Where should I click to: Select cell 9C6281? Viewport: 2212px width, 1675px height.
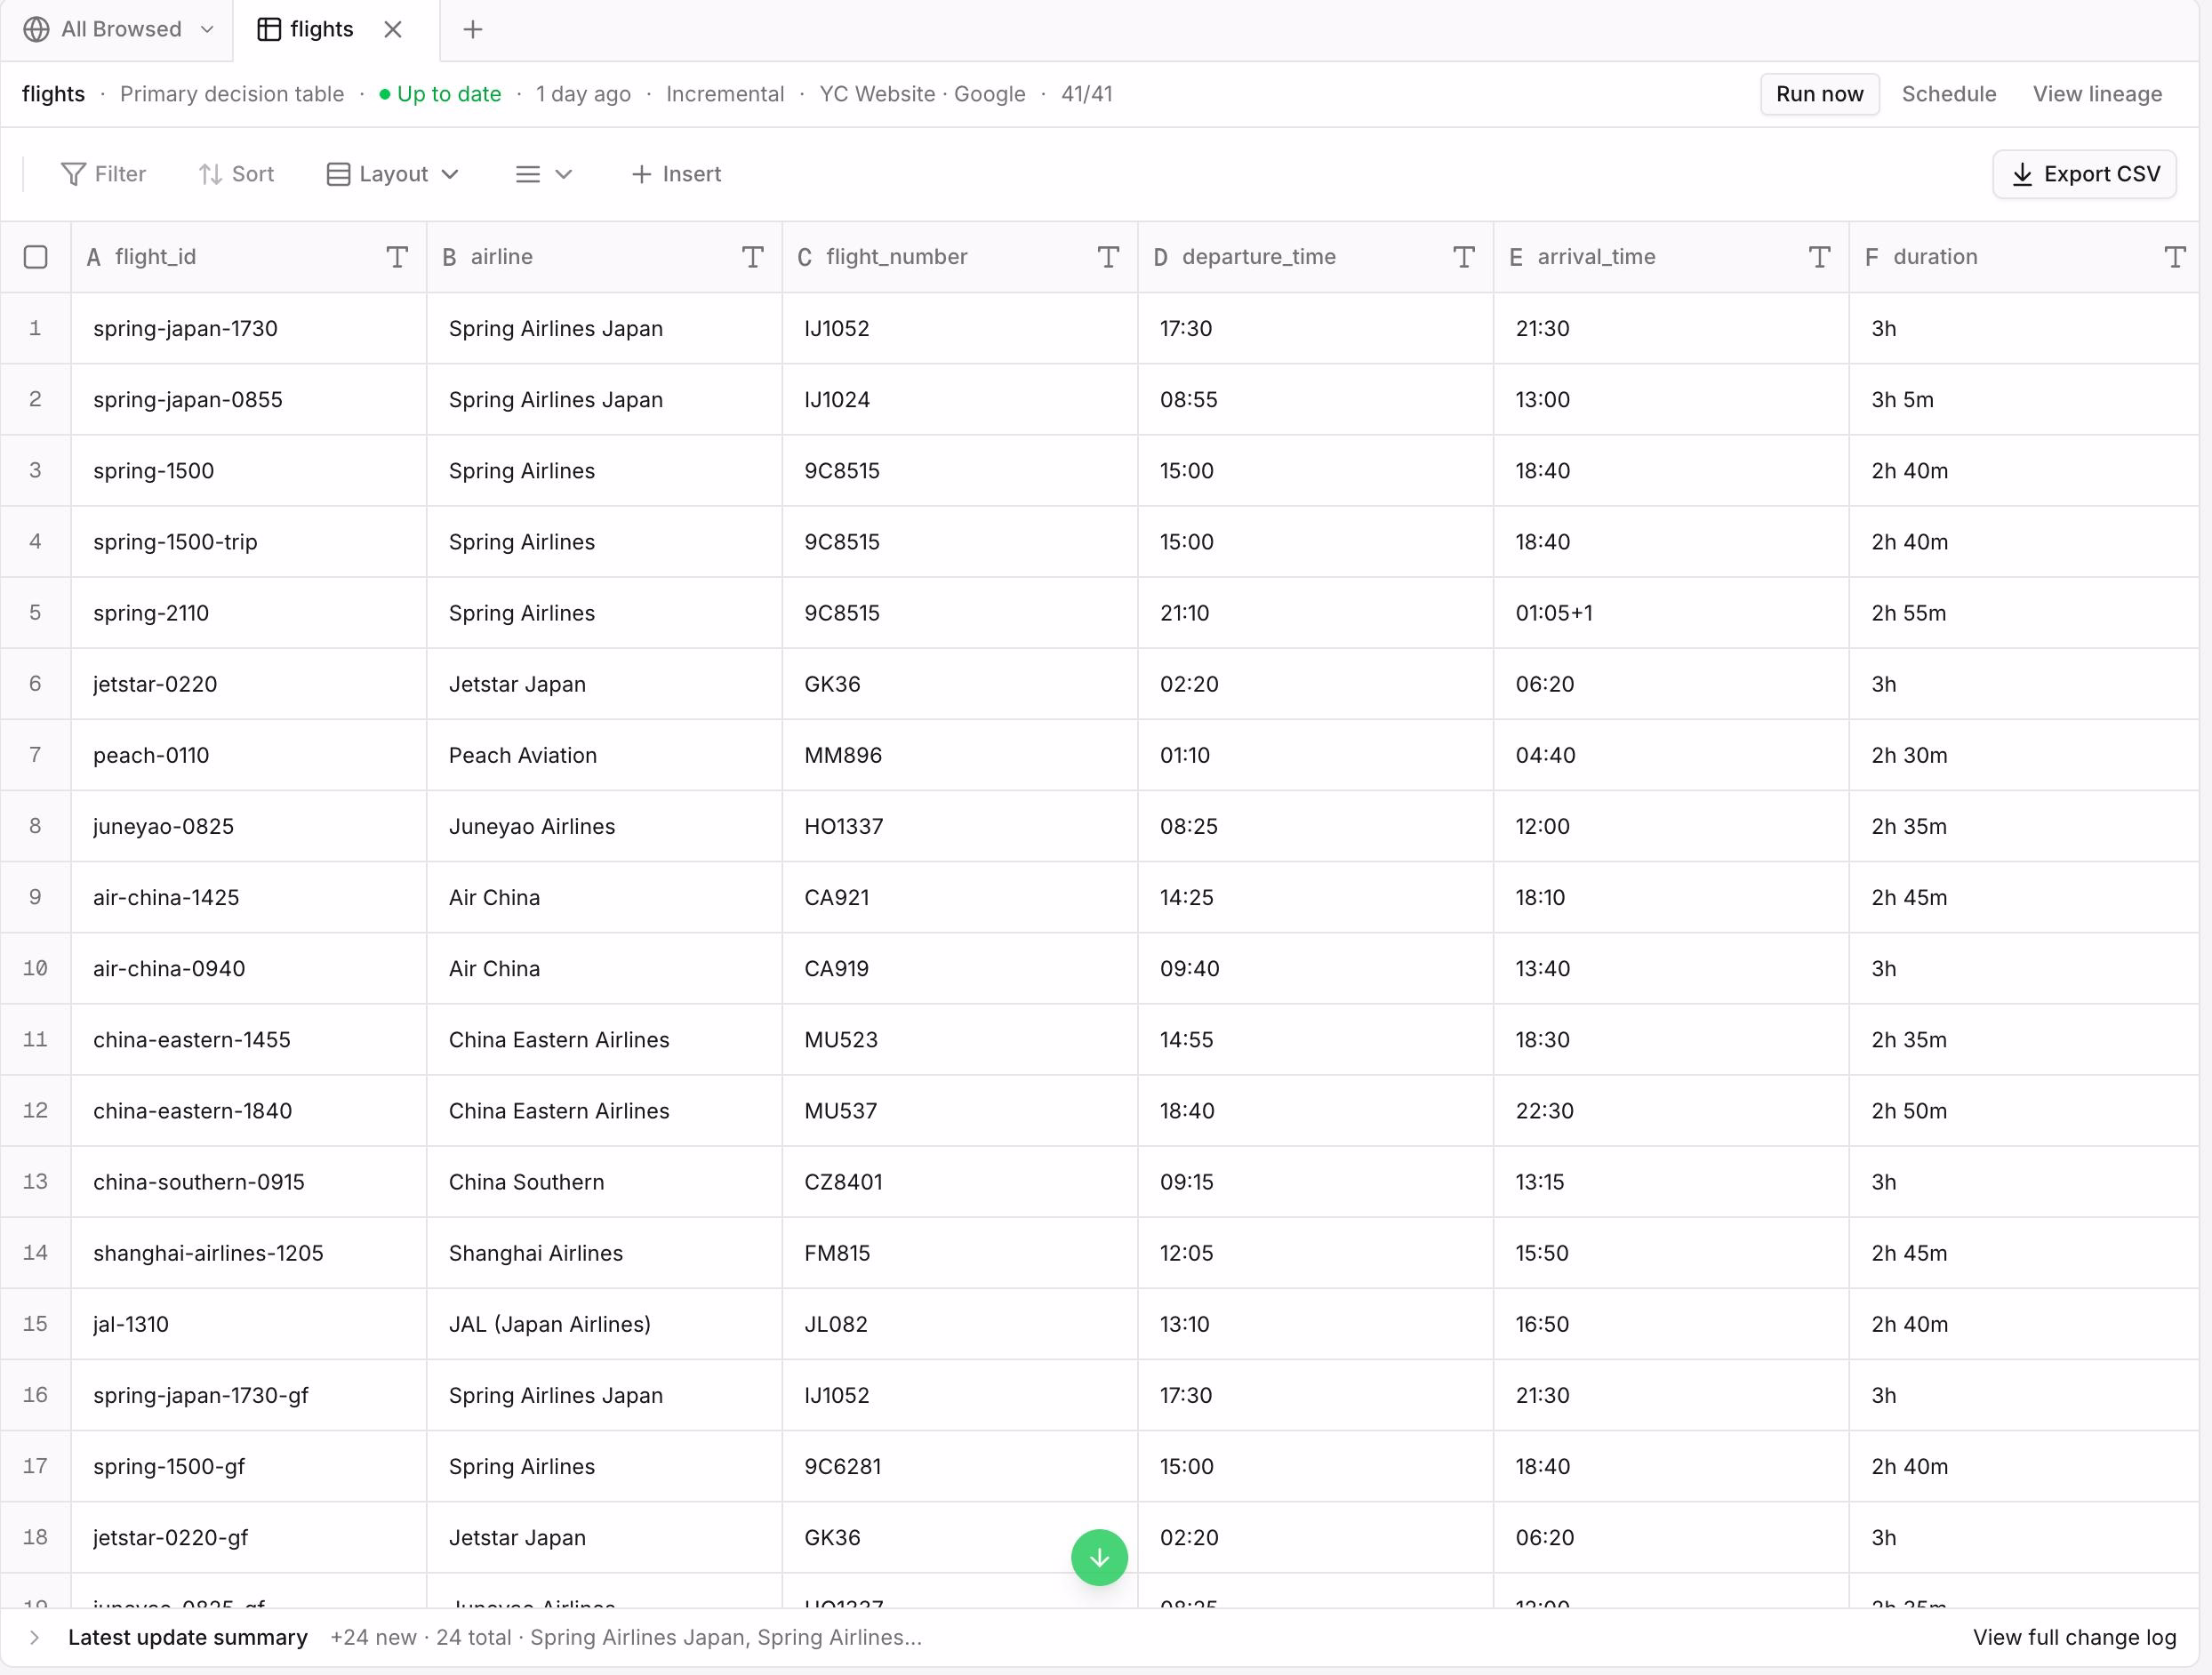[960, 1466]
